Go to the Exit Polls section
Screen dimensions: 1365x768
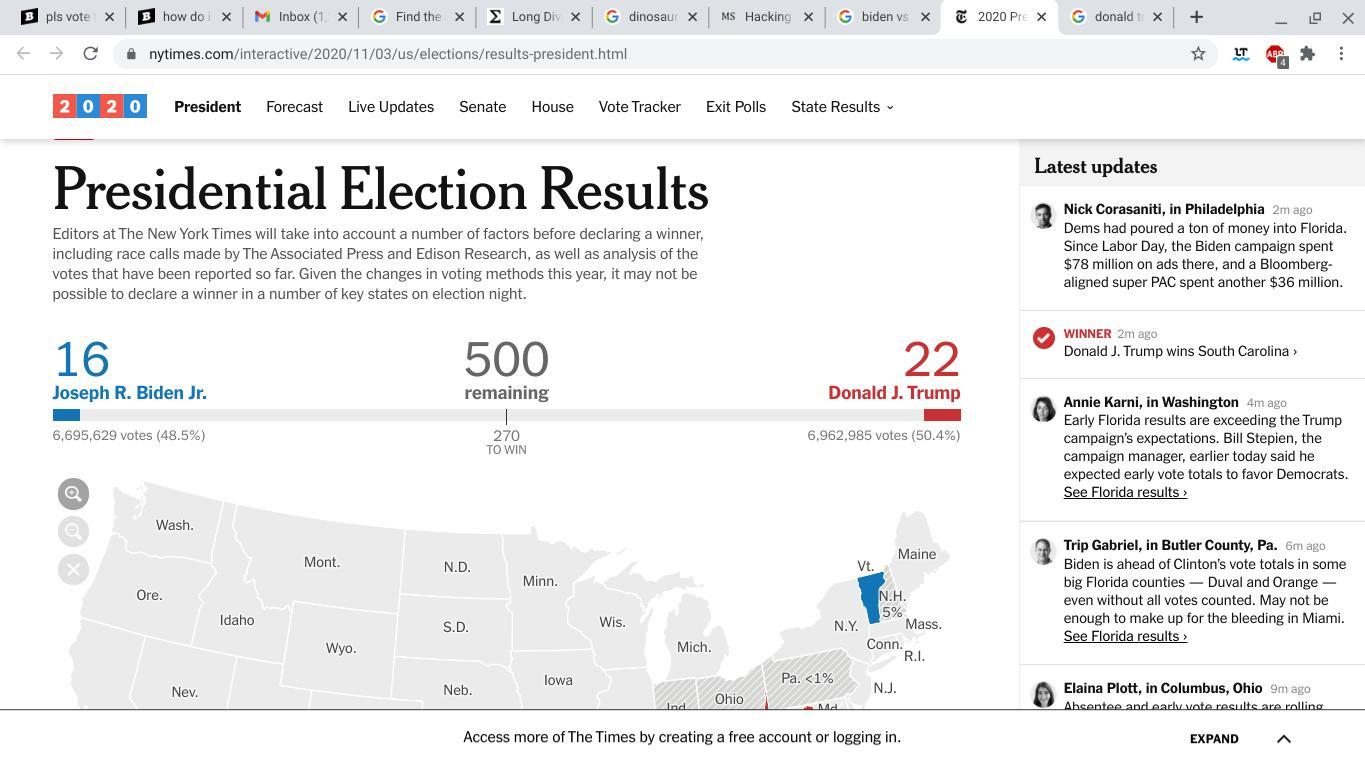tap(736, 107)
